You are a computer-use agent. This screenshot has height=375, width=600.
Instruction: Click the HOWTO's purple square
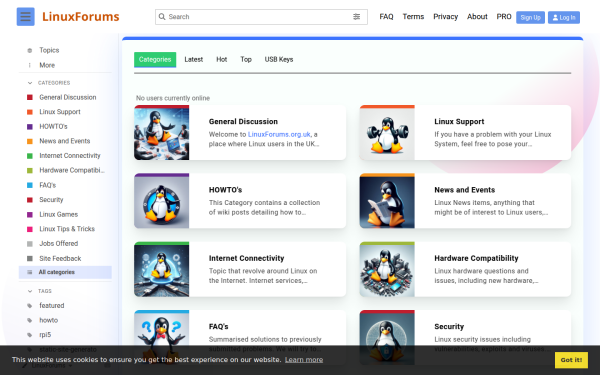click(29, 126)
